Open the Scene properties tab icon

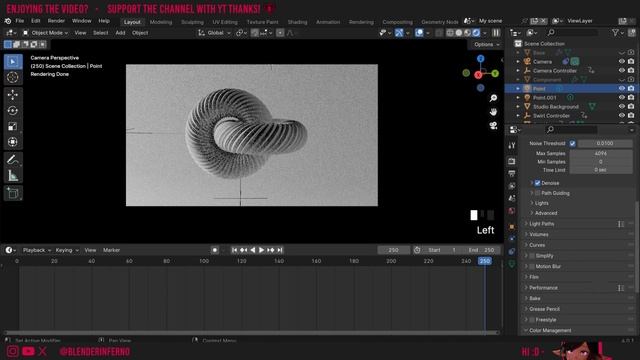coord(512,198)
